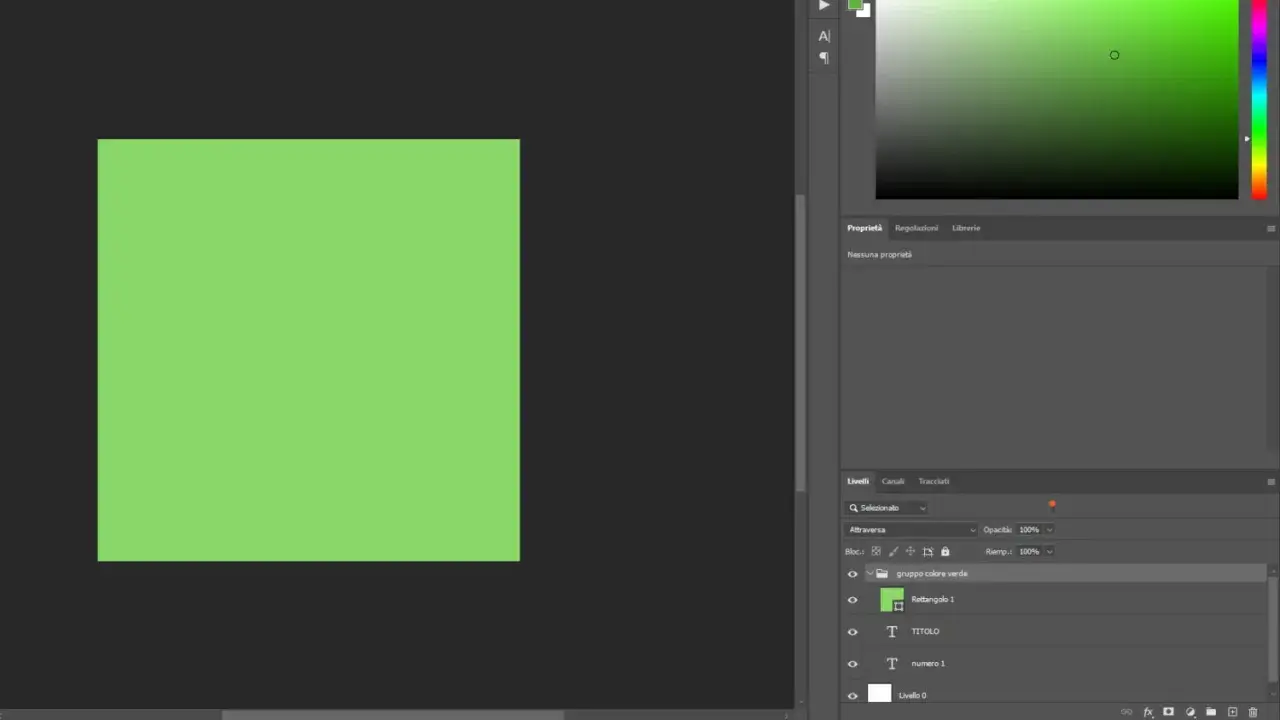The image size is (1280, 720).
Task: Toggle lock transparent pixels
Action: pos(876,551)
